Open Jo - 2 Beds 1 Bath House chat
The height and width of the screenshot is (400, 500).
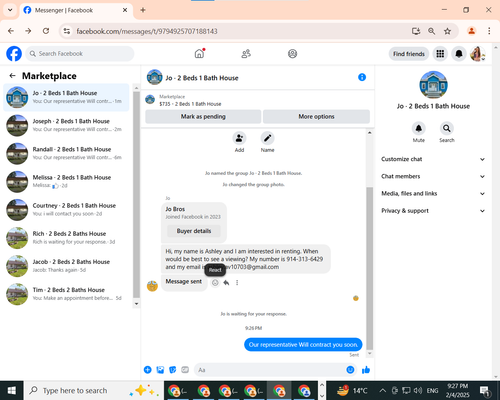[x=66, y=97]
